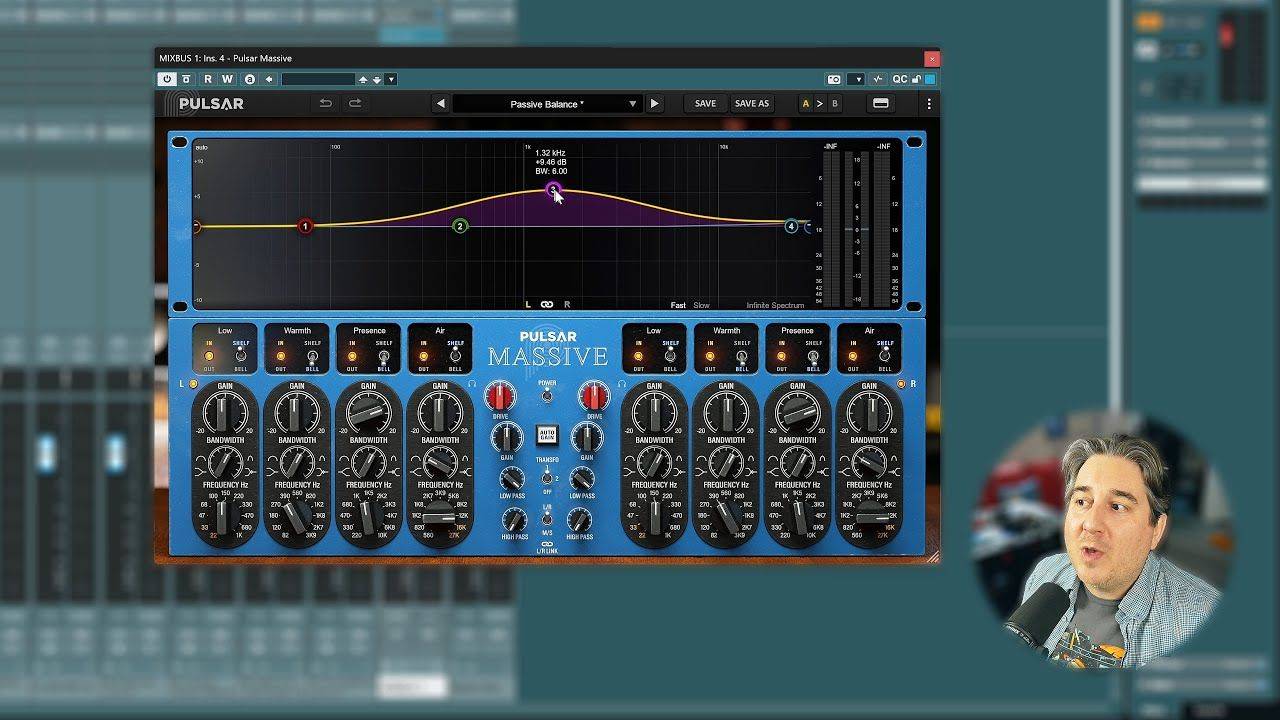Flip the TRANSFO 1/2/Off switch

pos(547,477)
